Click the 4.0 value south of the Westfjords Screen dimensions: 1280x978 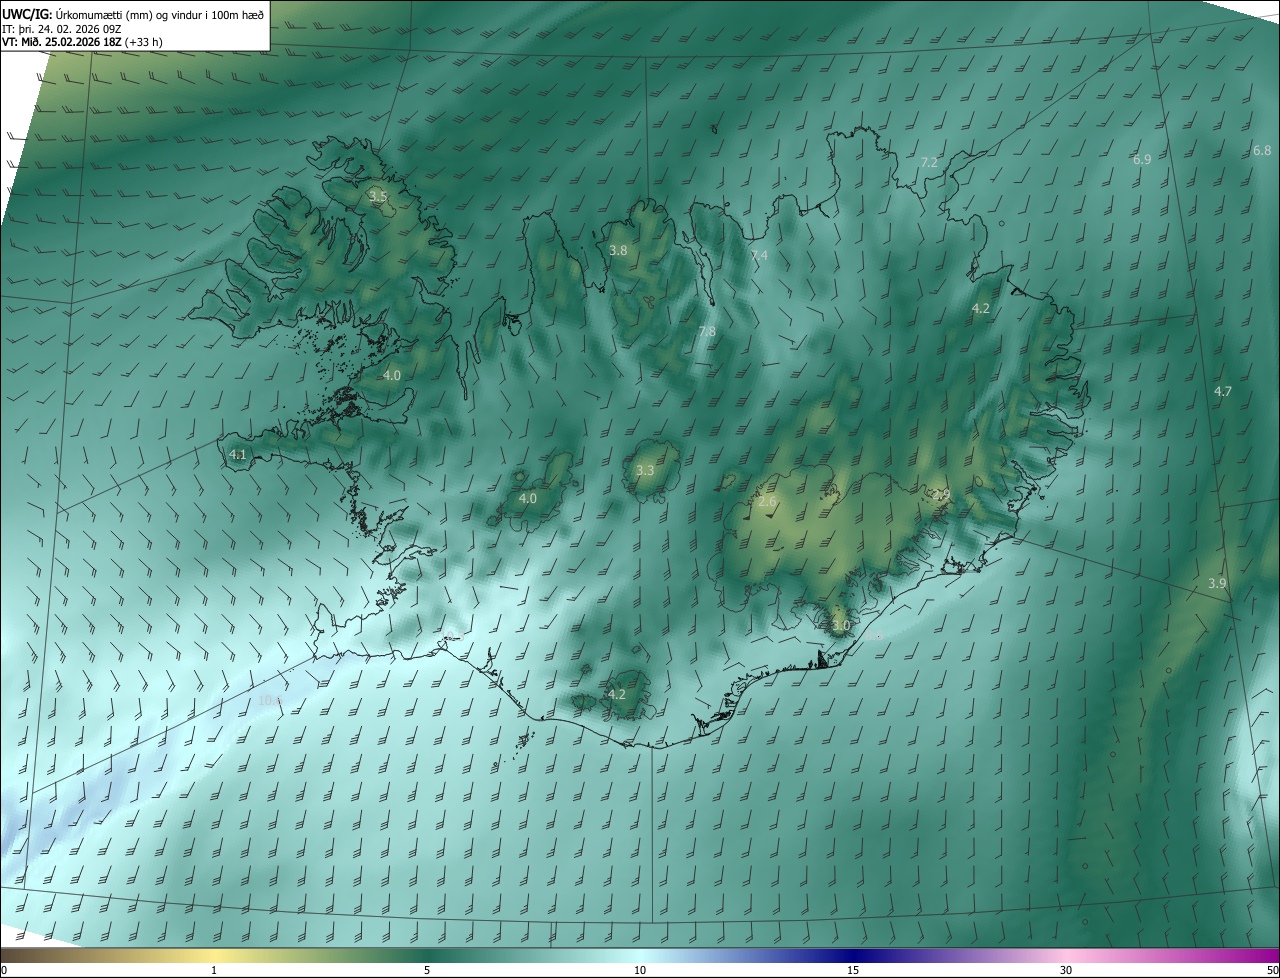point(392,375)
